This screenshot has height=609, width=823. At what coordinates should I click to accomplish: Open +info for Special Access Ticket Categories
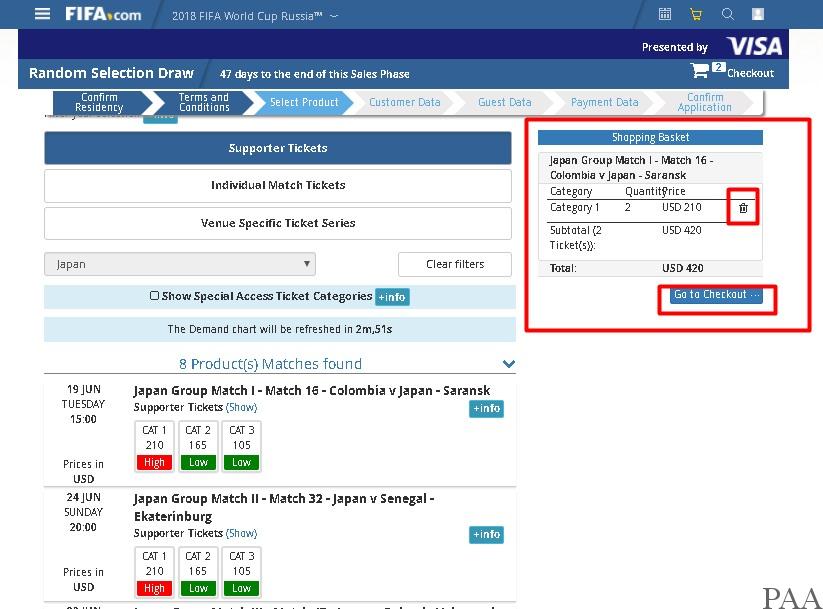point(392,297)
